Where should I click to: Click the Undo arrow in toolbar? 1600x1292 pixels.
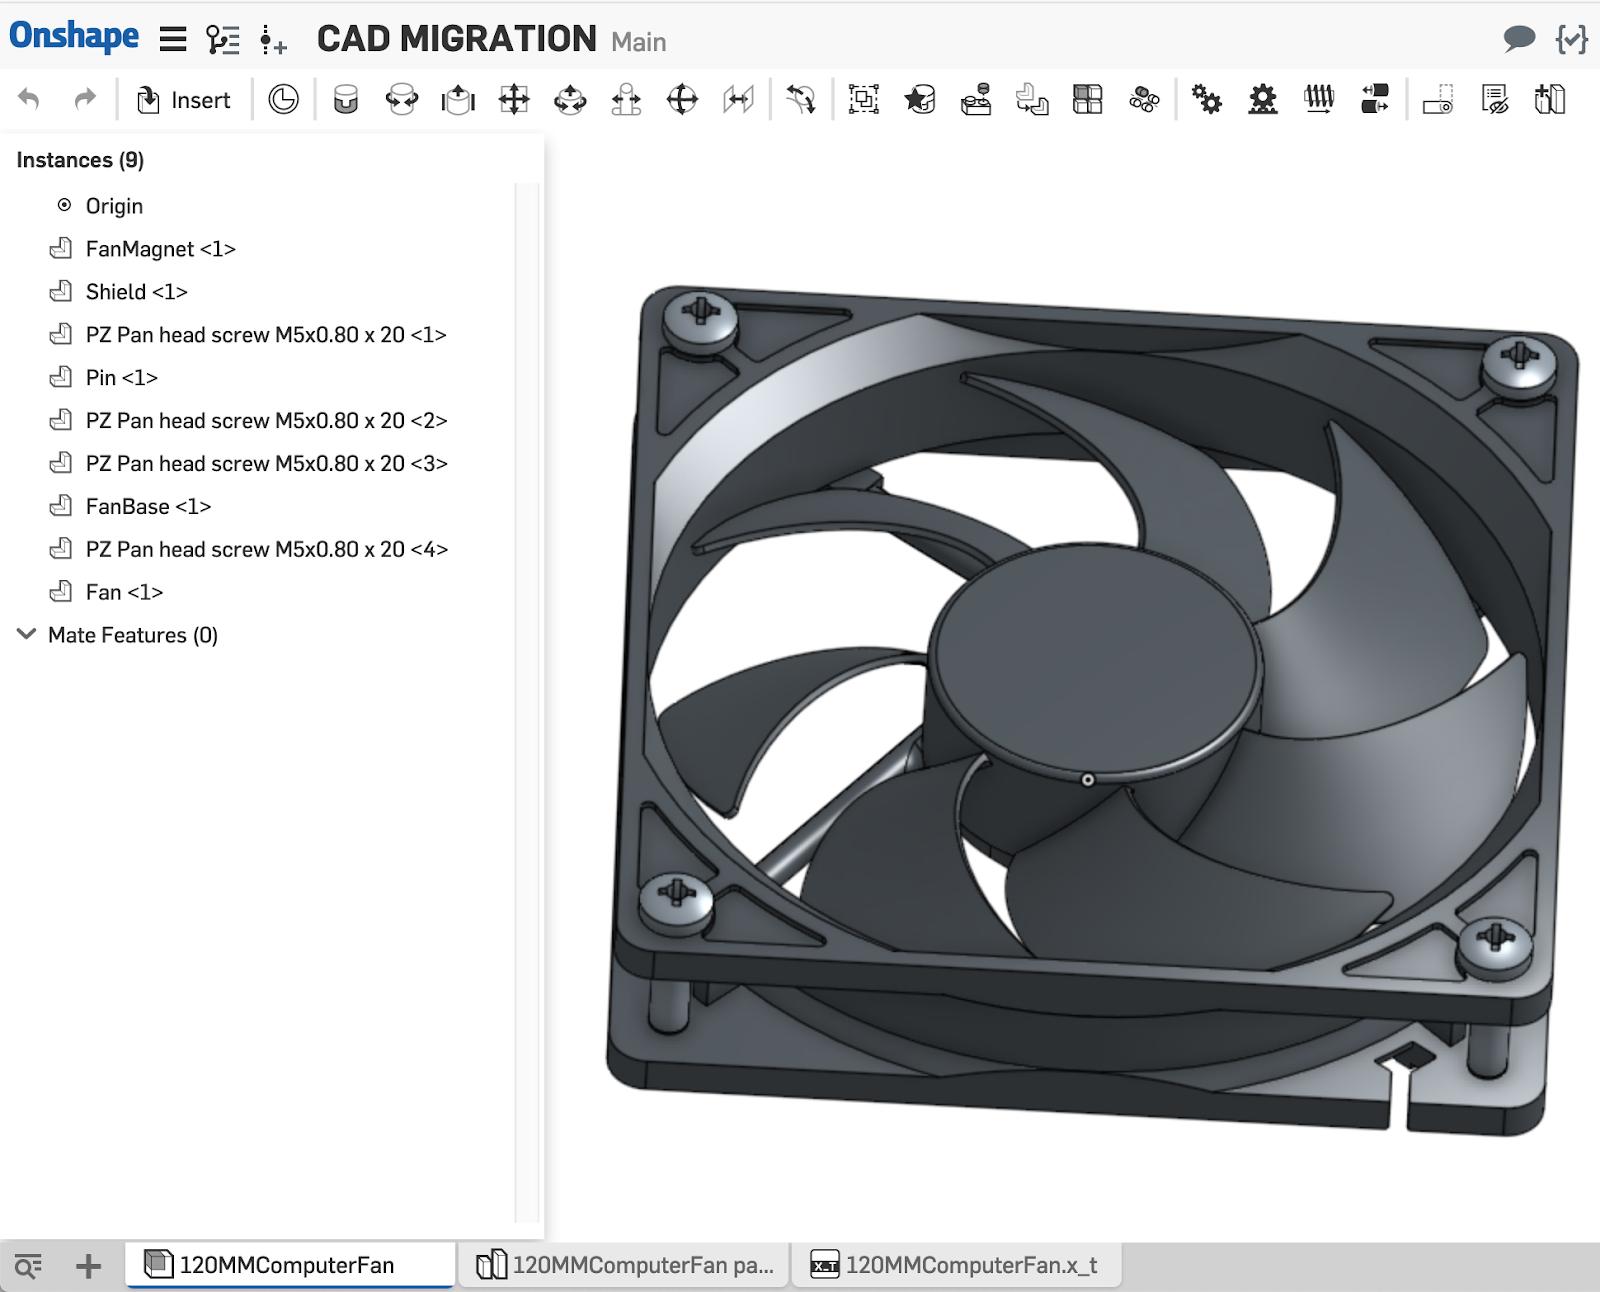[x=29, y=99]
